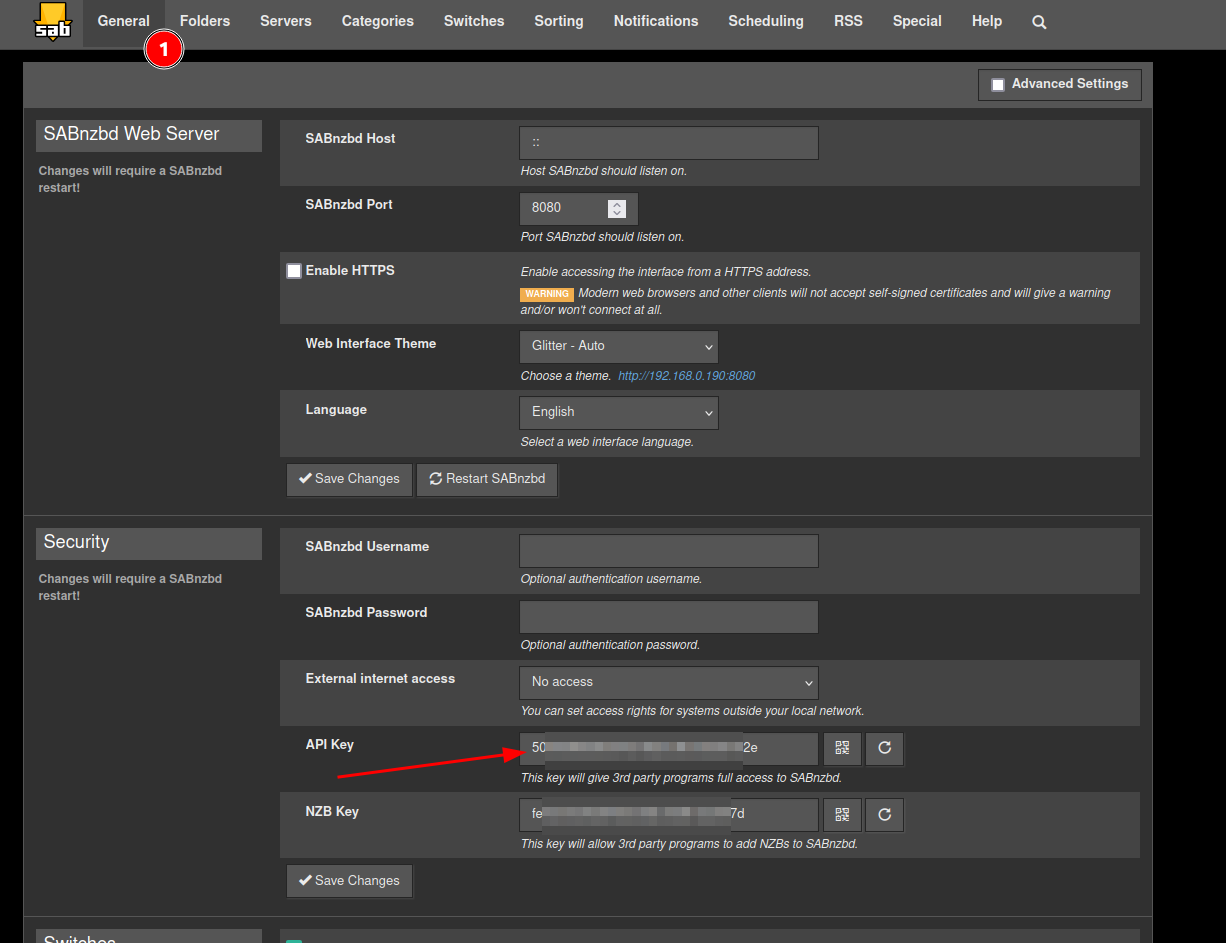Select the Switches tab
The image size is (1226, 943).
click(474, 21)
